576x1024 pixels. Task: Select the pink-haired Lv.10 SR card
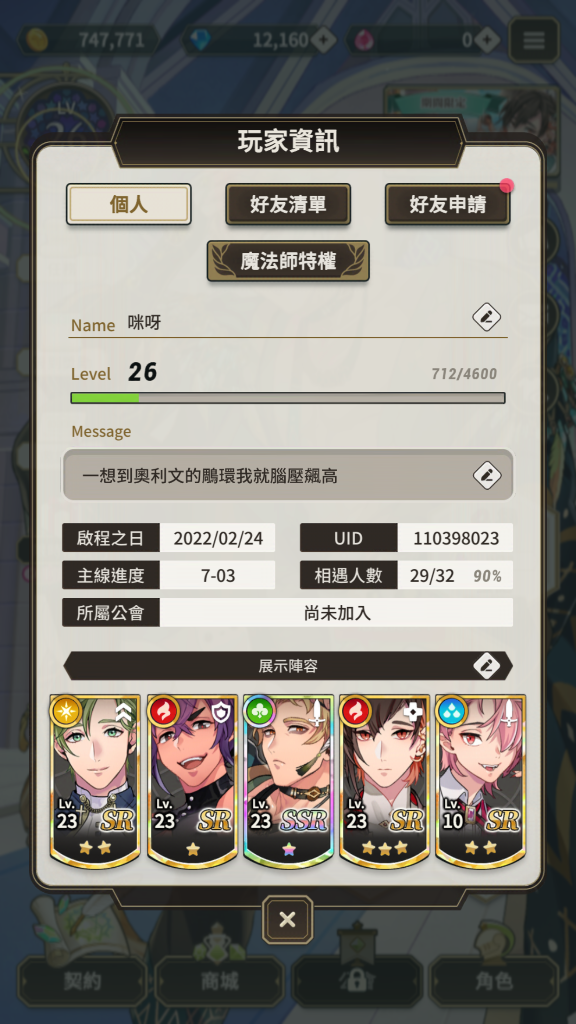coord(481,781)
